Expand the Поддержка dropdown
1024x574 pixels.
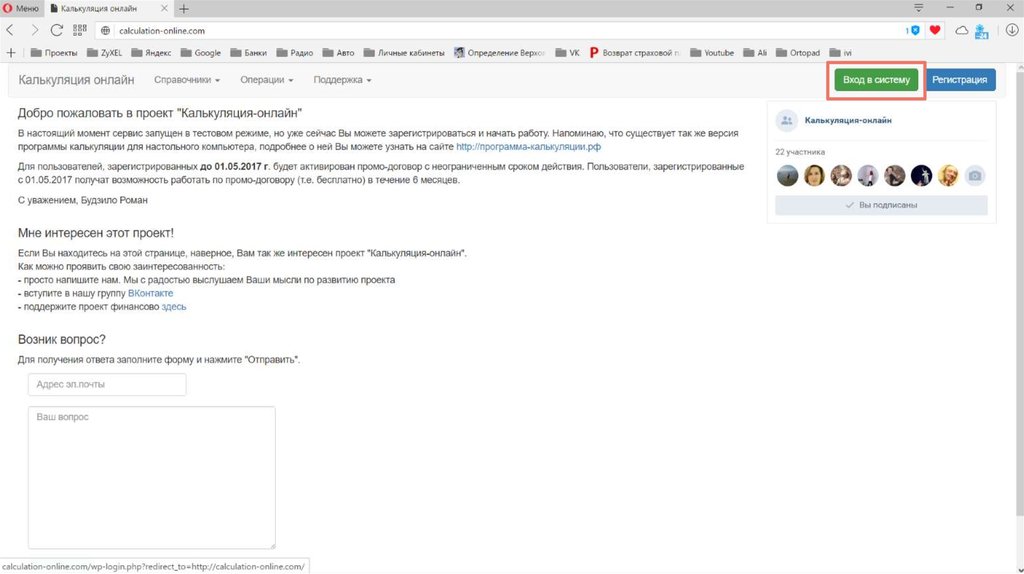(342, 80)
